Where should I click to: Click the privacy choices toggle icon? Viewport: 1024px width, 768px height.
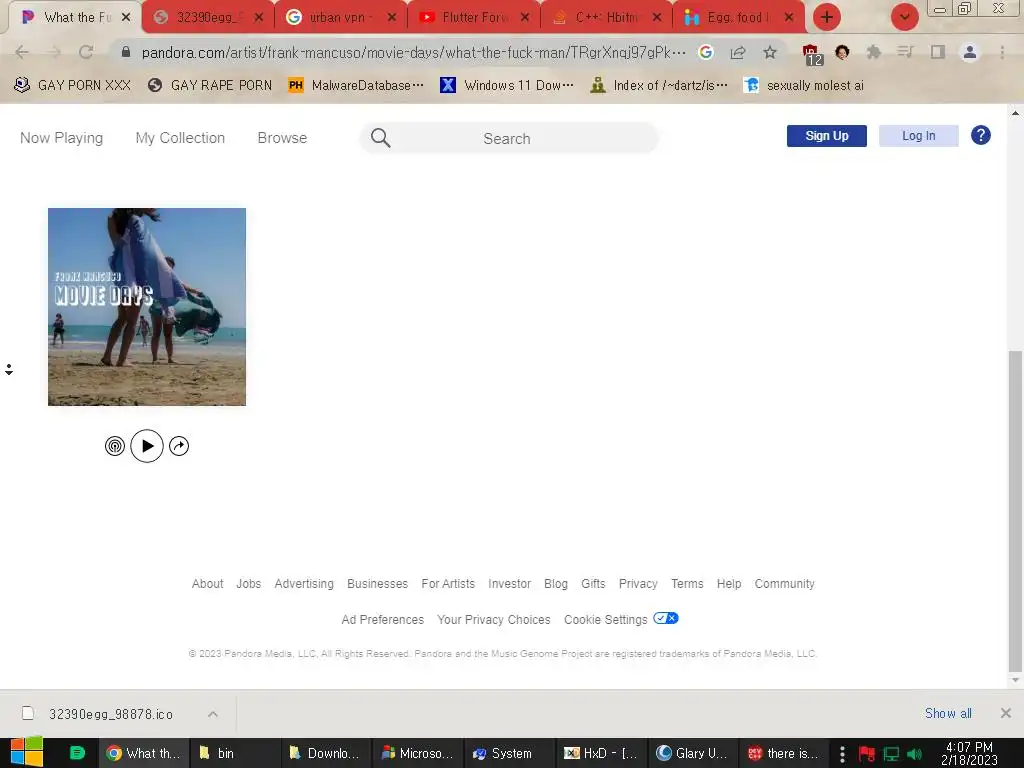point(666,618)
